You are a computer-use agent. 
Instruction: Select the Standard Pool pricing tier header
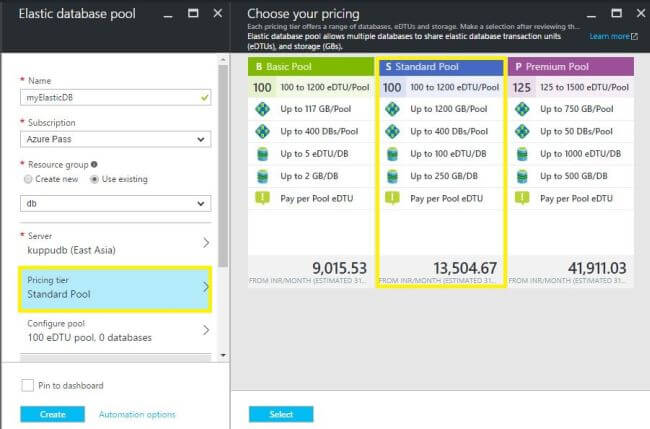point(441,67)
